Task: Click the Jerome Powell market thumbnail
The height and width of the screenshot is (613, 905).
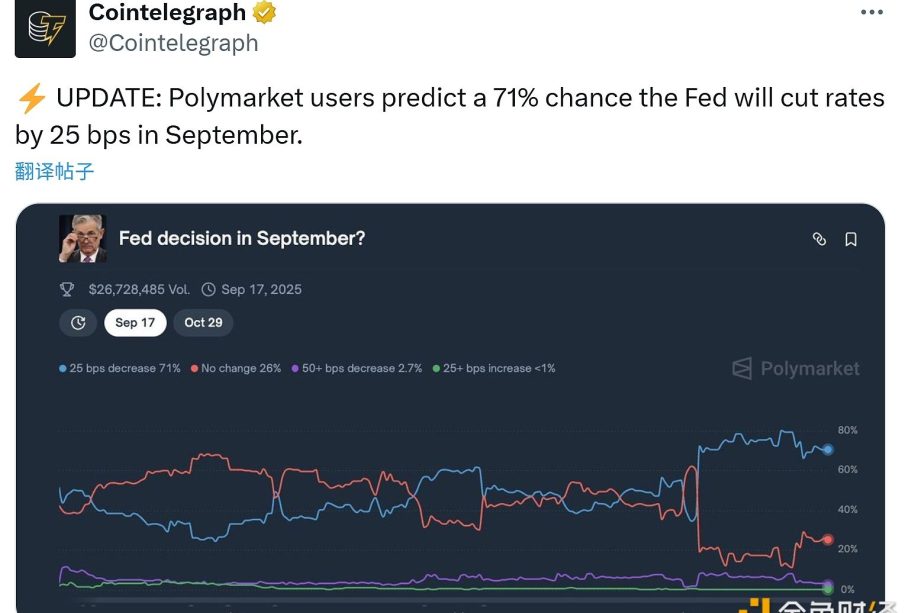Action: point(83,239)
